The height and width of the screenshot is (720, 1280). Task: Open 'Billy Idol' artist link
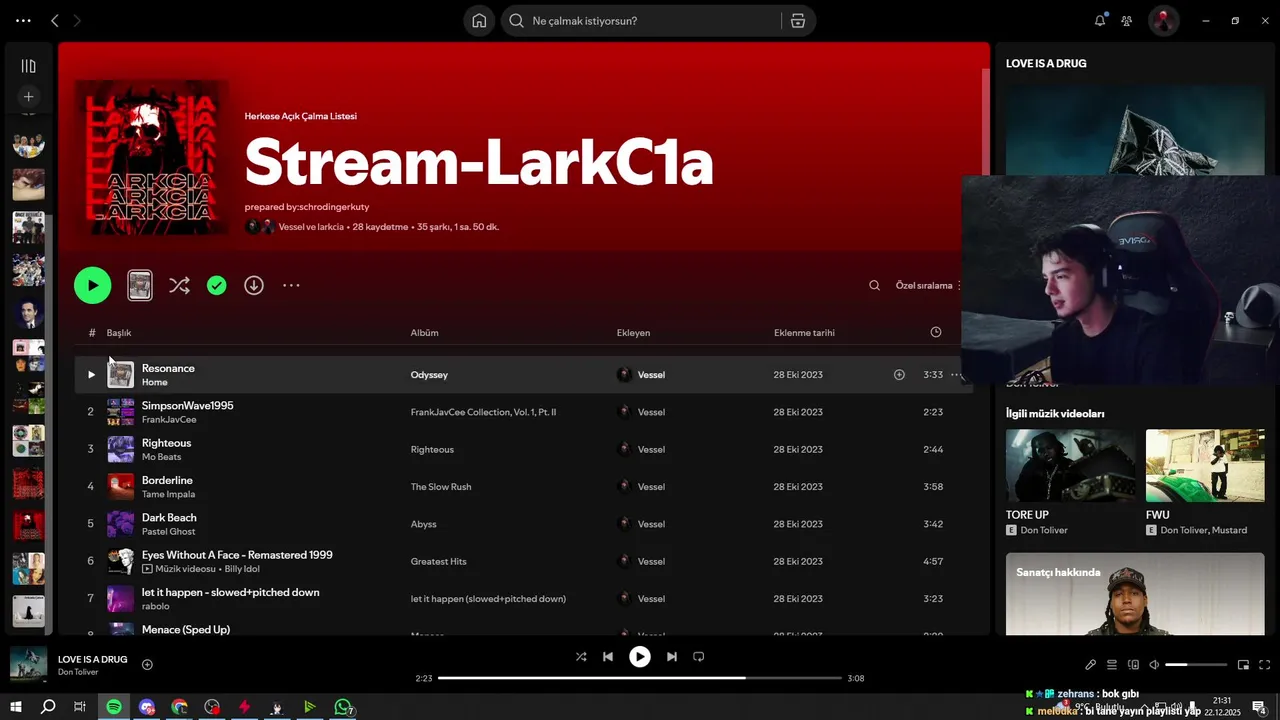242,569
